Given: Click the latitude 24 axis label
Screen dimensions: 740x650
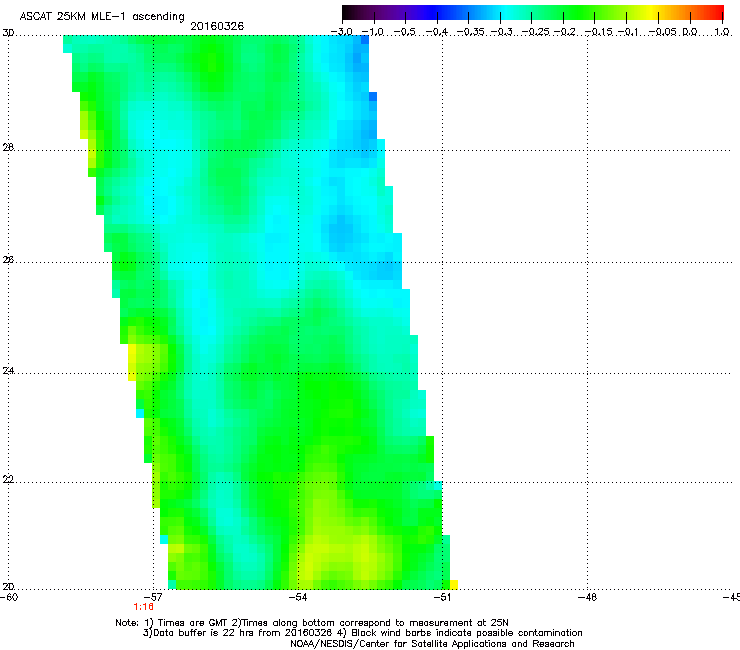Looking at the screenshot, I should click(x=8, y=371).
